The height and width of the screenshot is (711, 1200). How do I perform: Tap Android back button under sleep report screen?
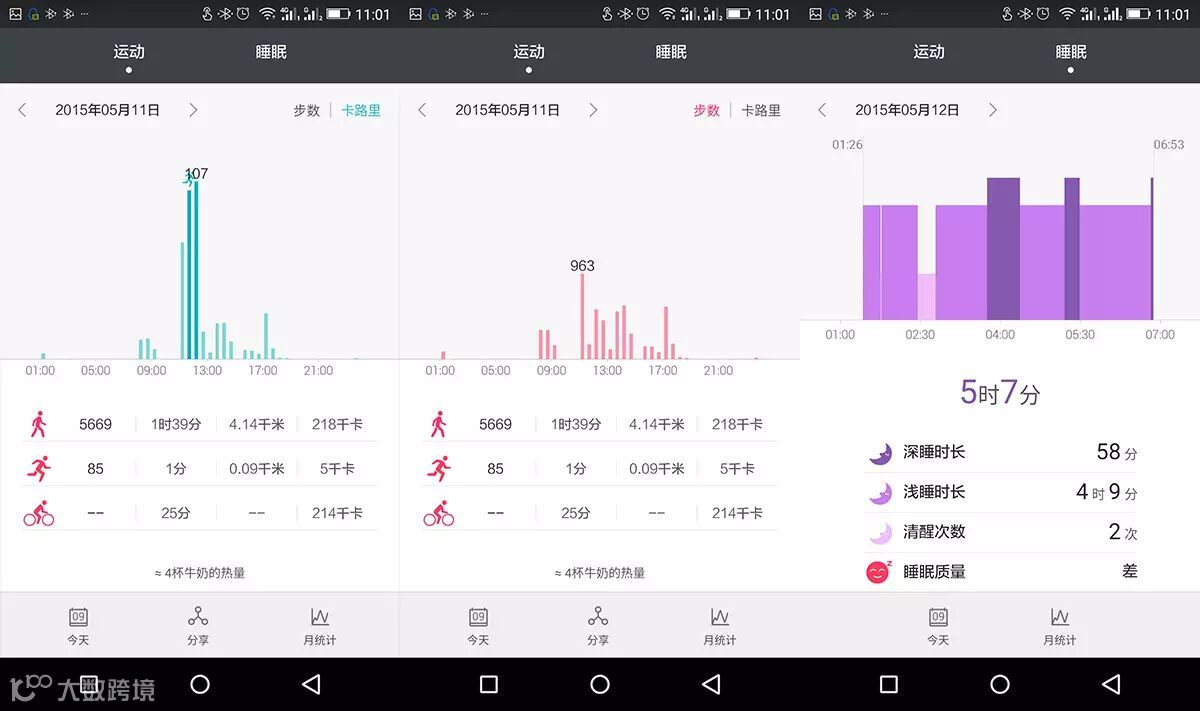(1111, 684)
